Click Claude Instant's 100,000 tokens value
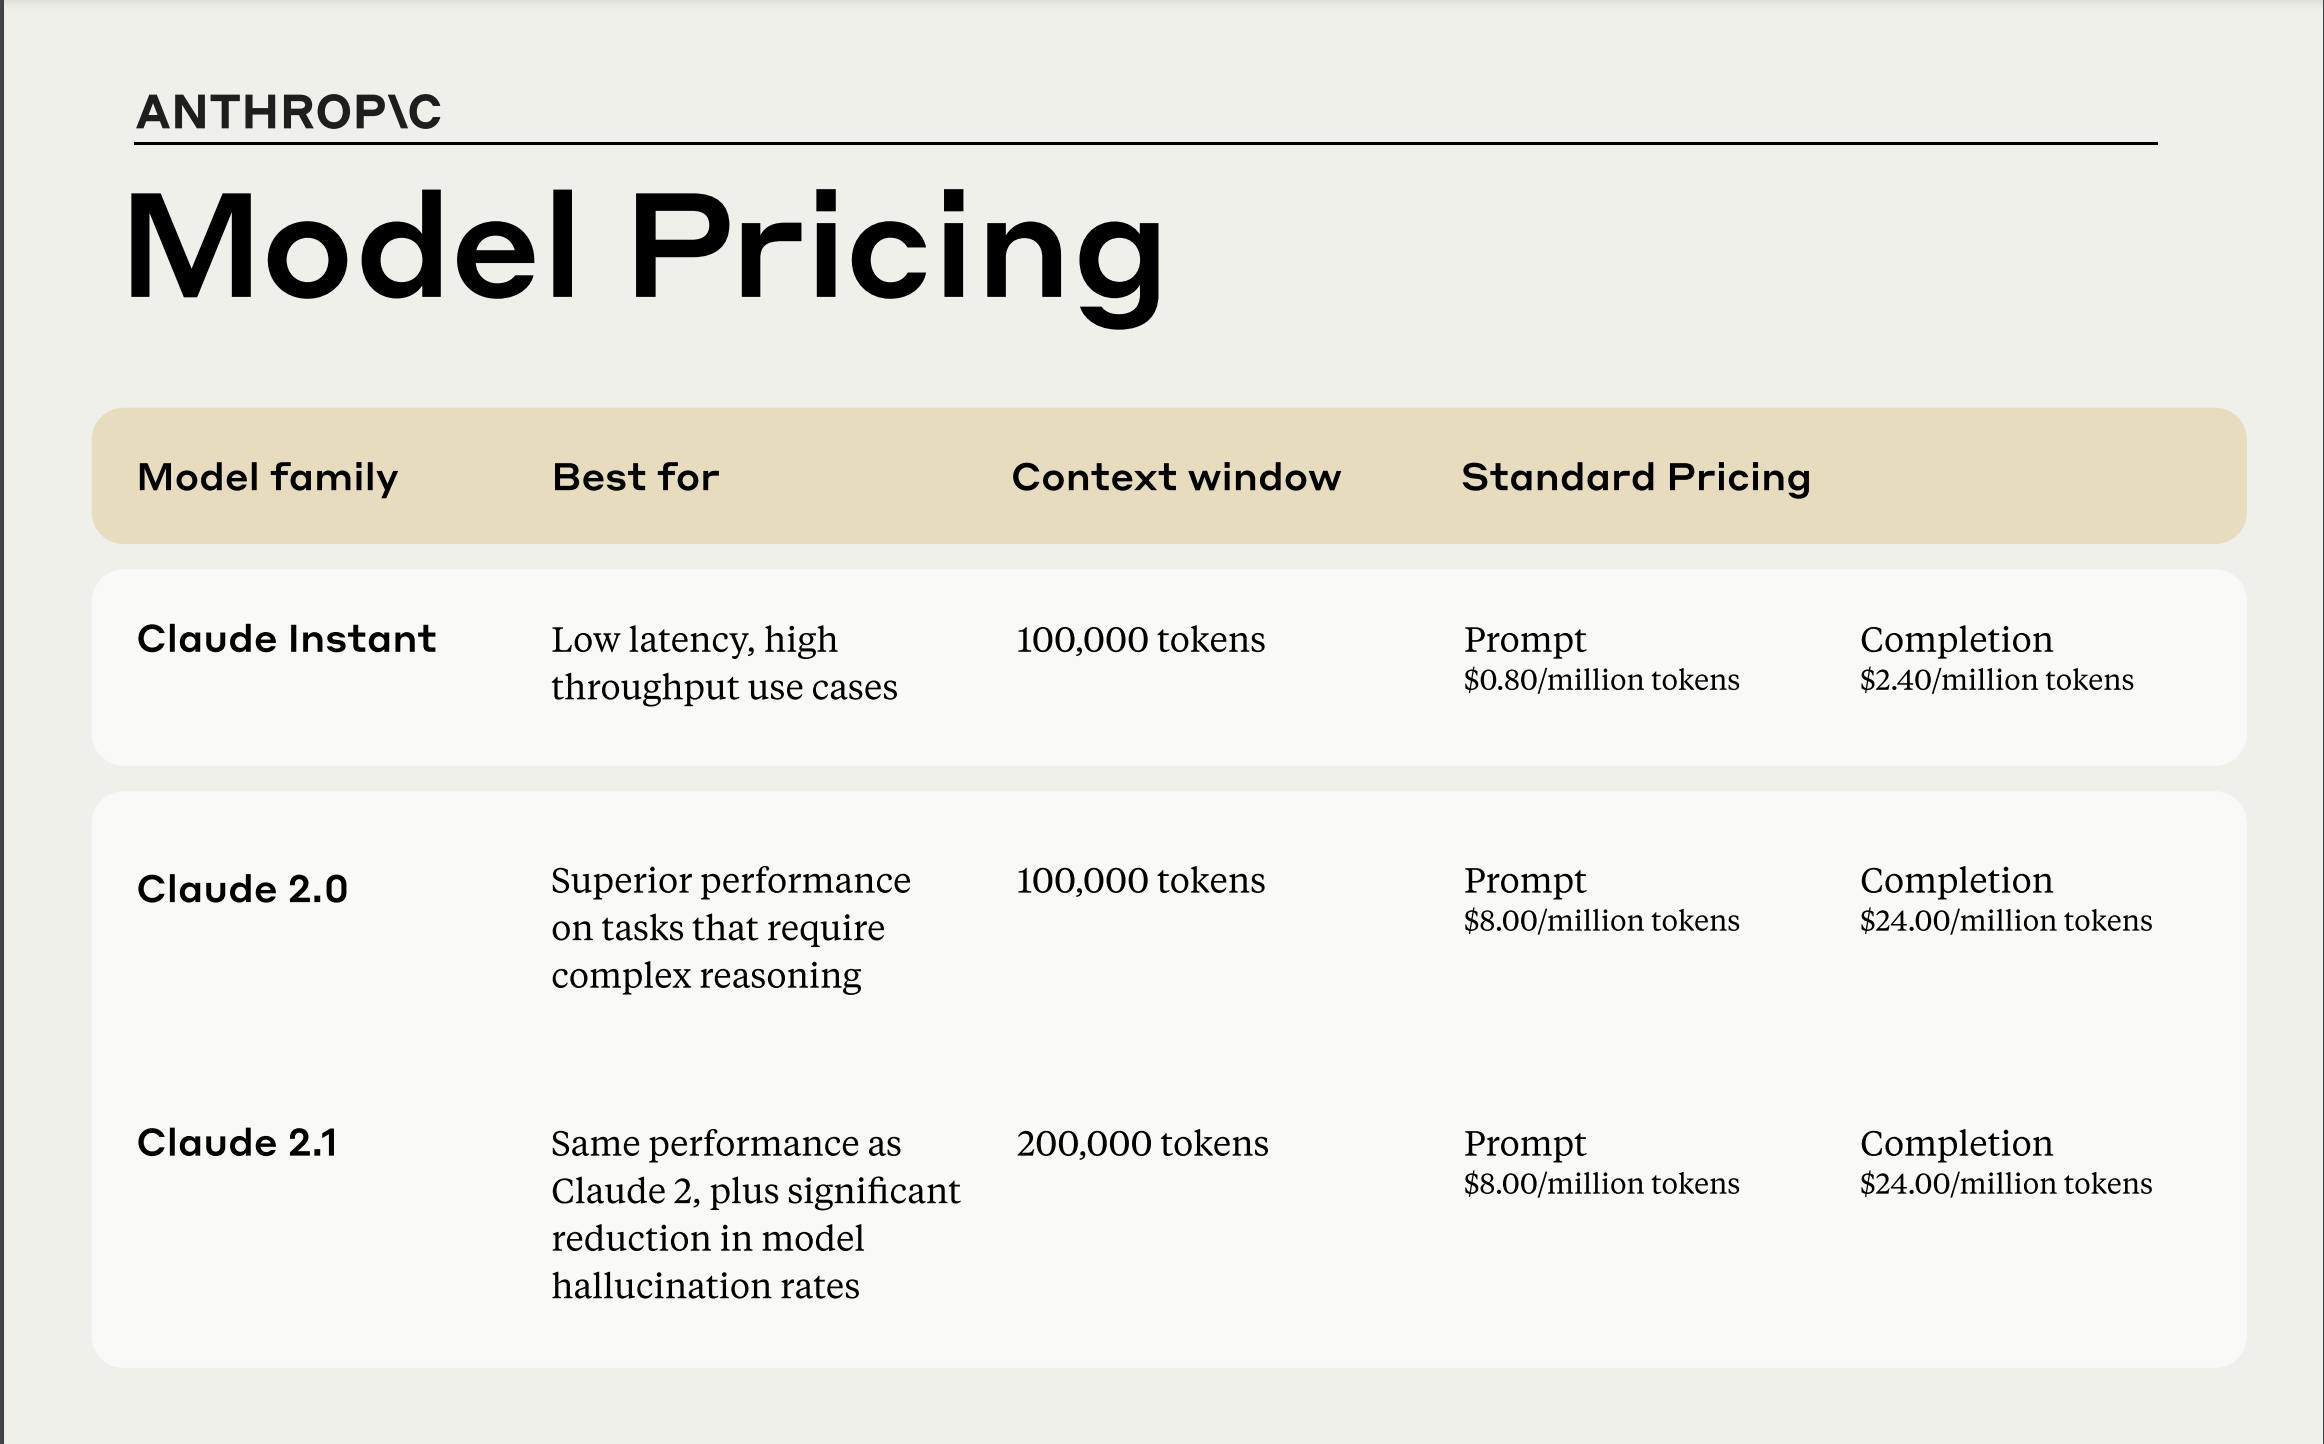This screenshot has height=1444, width=2324. [1140, 639]
